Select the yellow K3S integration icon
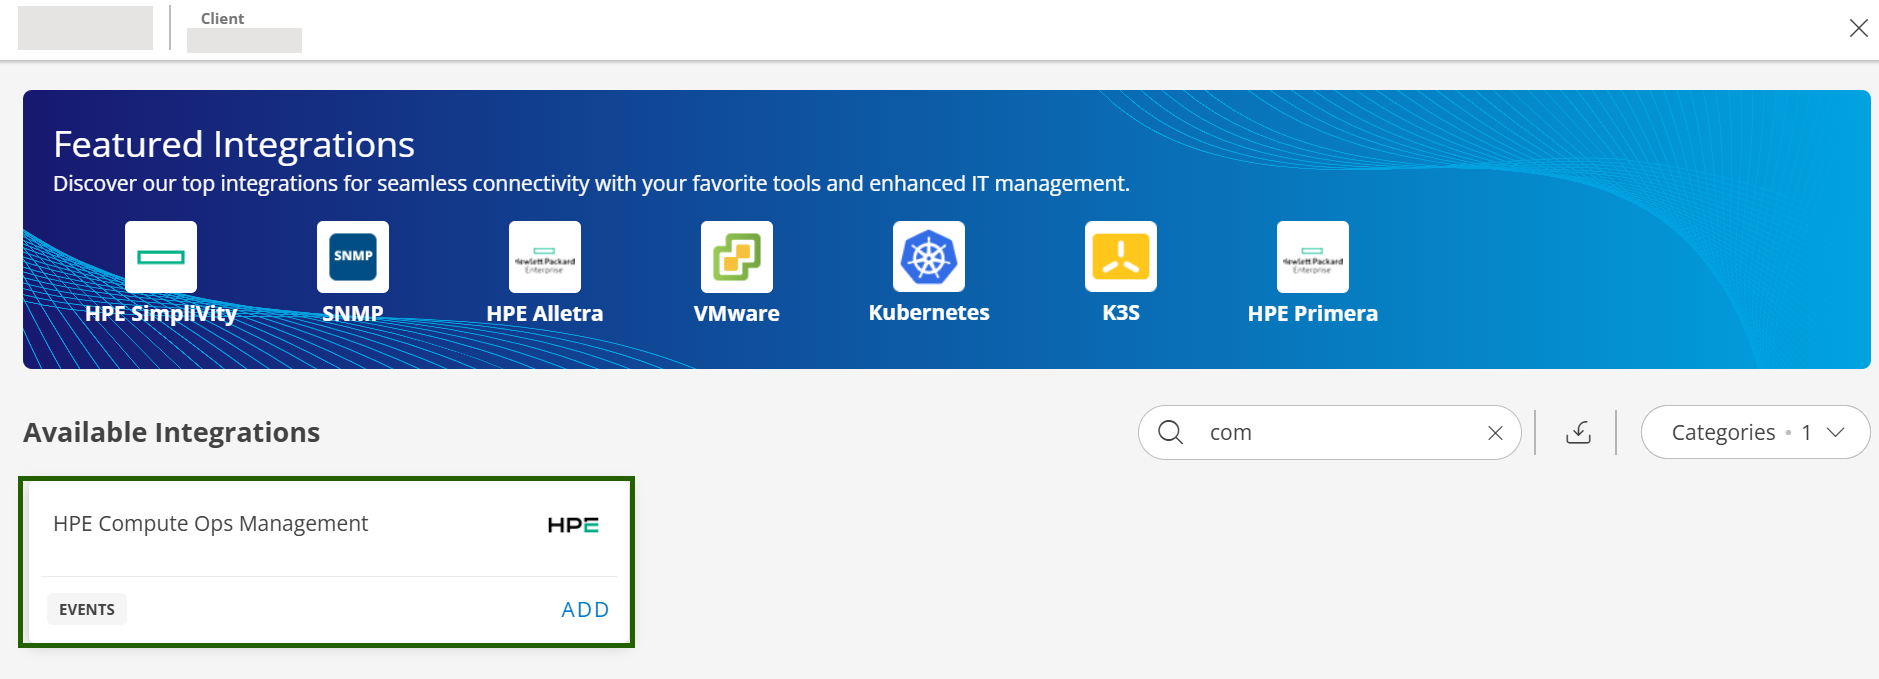 coord(1121,257)
